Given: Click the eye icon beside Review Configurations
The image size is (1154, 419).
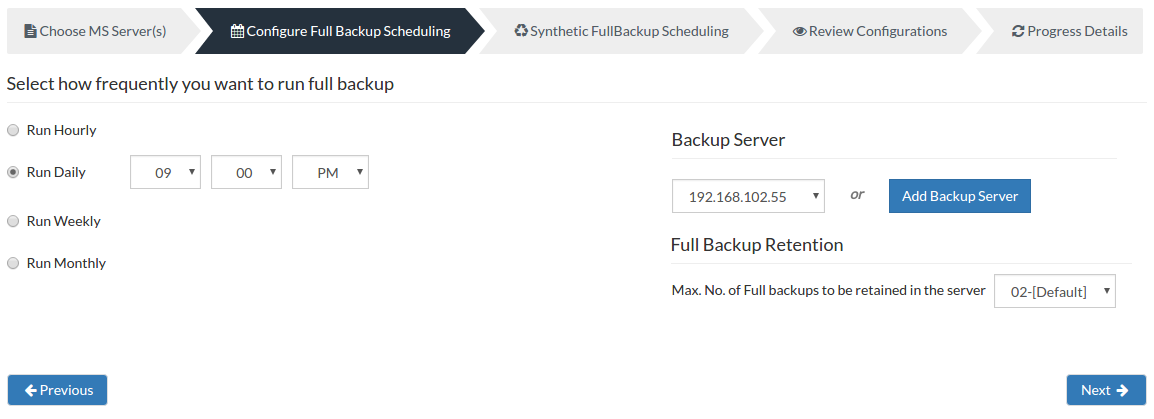Looking at the screenshot, I should click(799, 32).
